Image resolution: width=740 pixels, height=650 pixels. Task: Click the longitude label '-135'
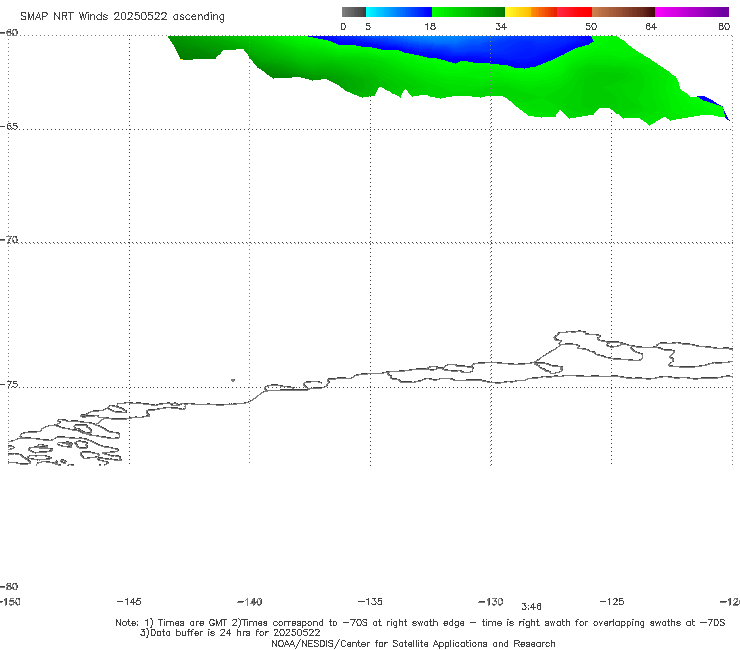tap(370, 601)
